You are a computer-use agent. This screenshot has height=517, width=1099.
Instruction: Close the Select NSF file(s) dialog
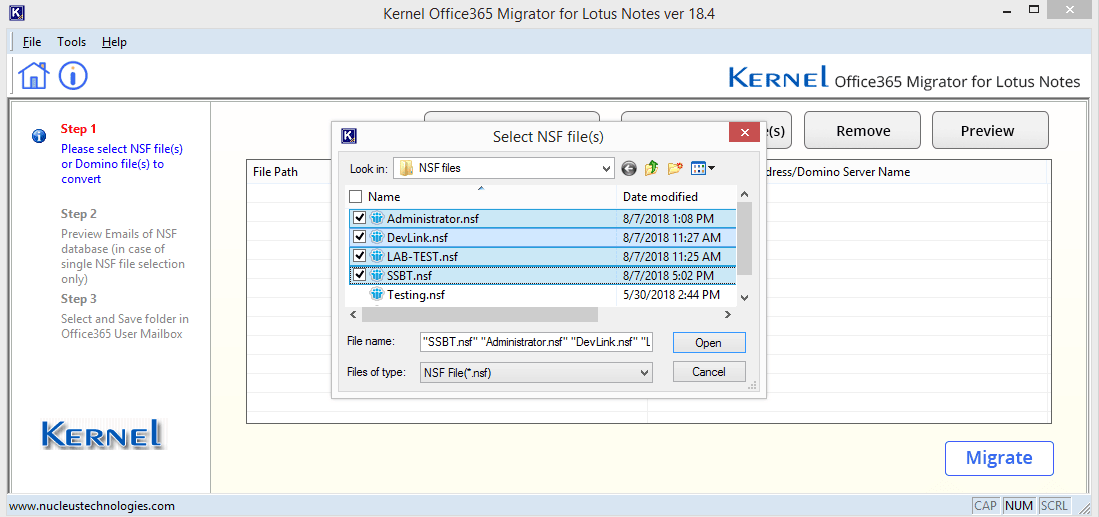[744, 132]
